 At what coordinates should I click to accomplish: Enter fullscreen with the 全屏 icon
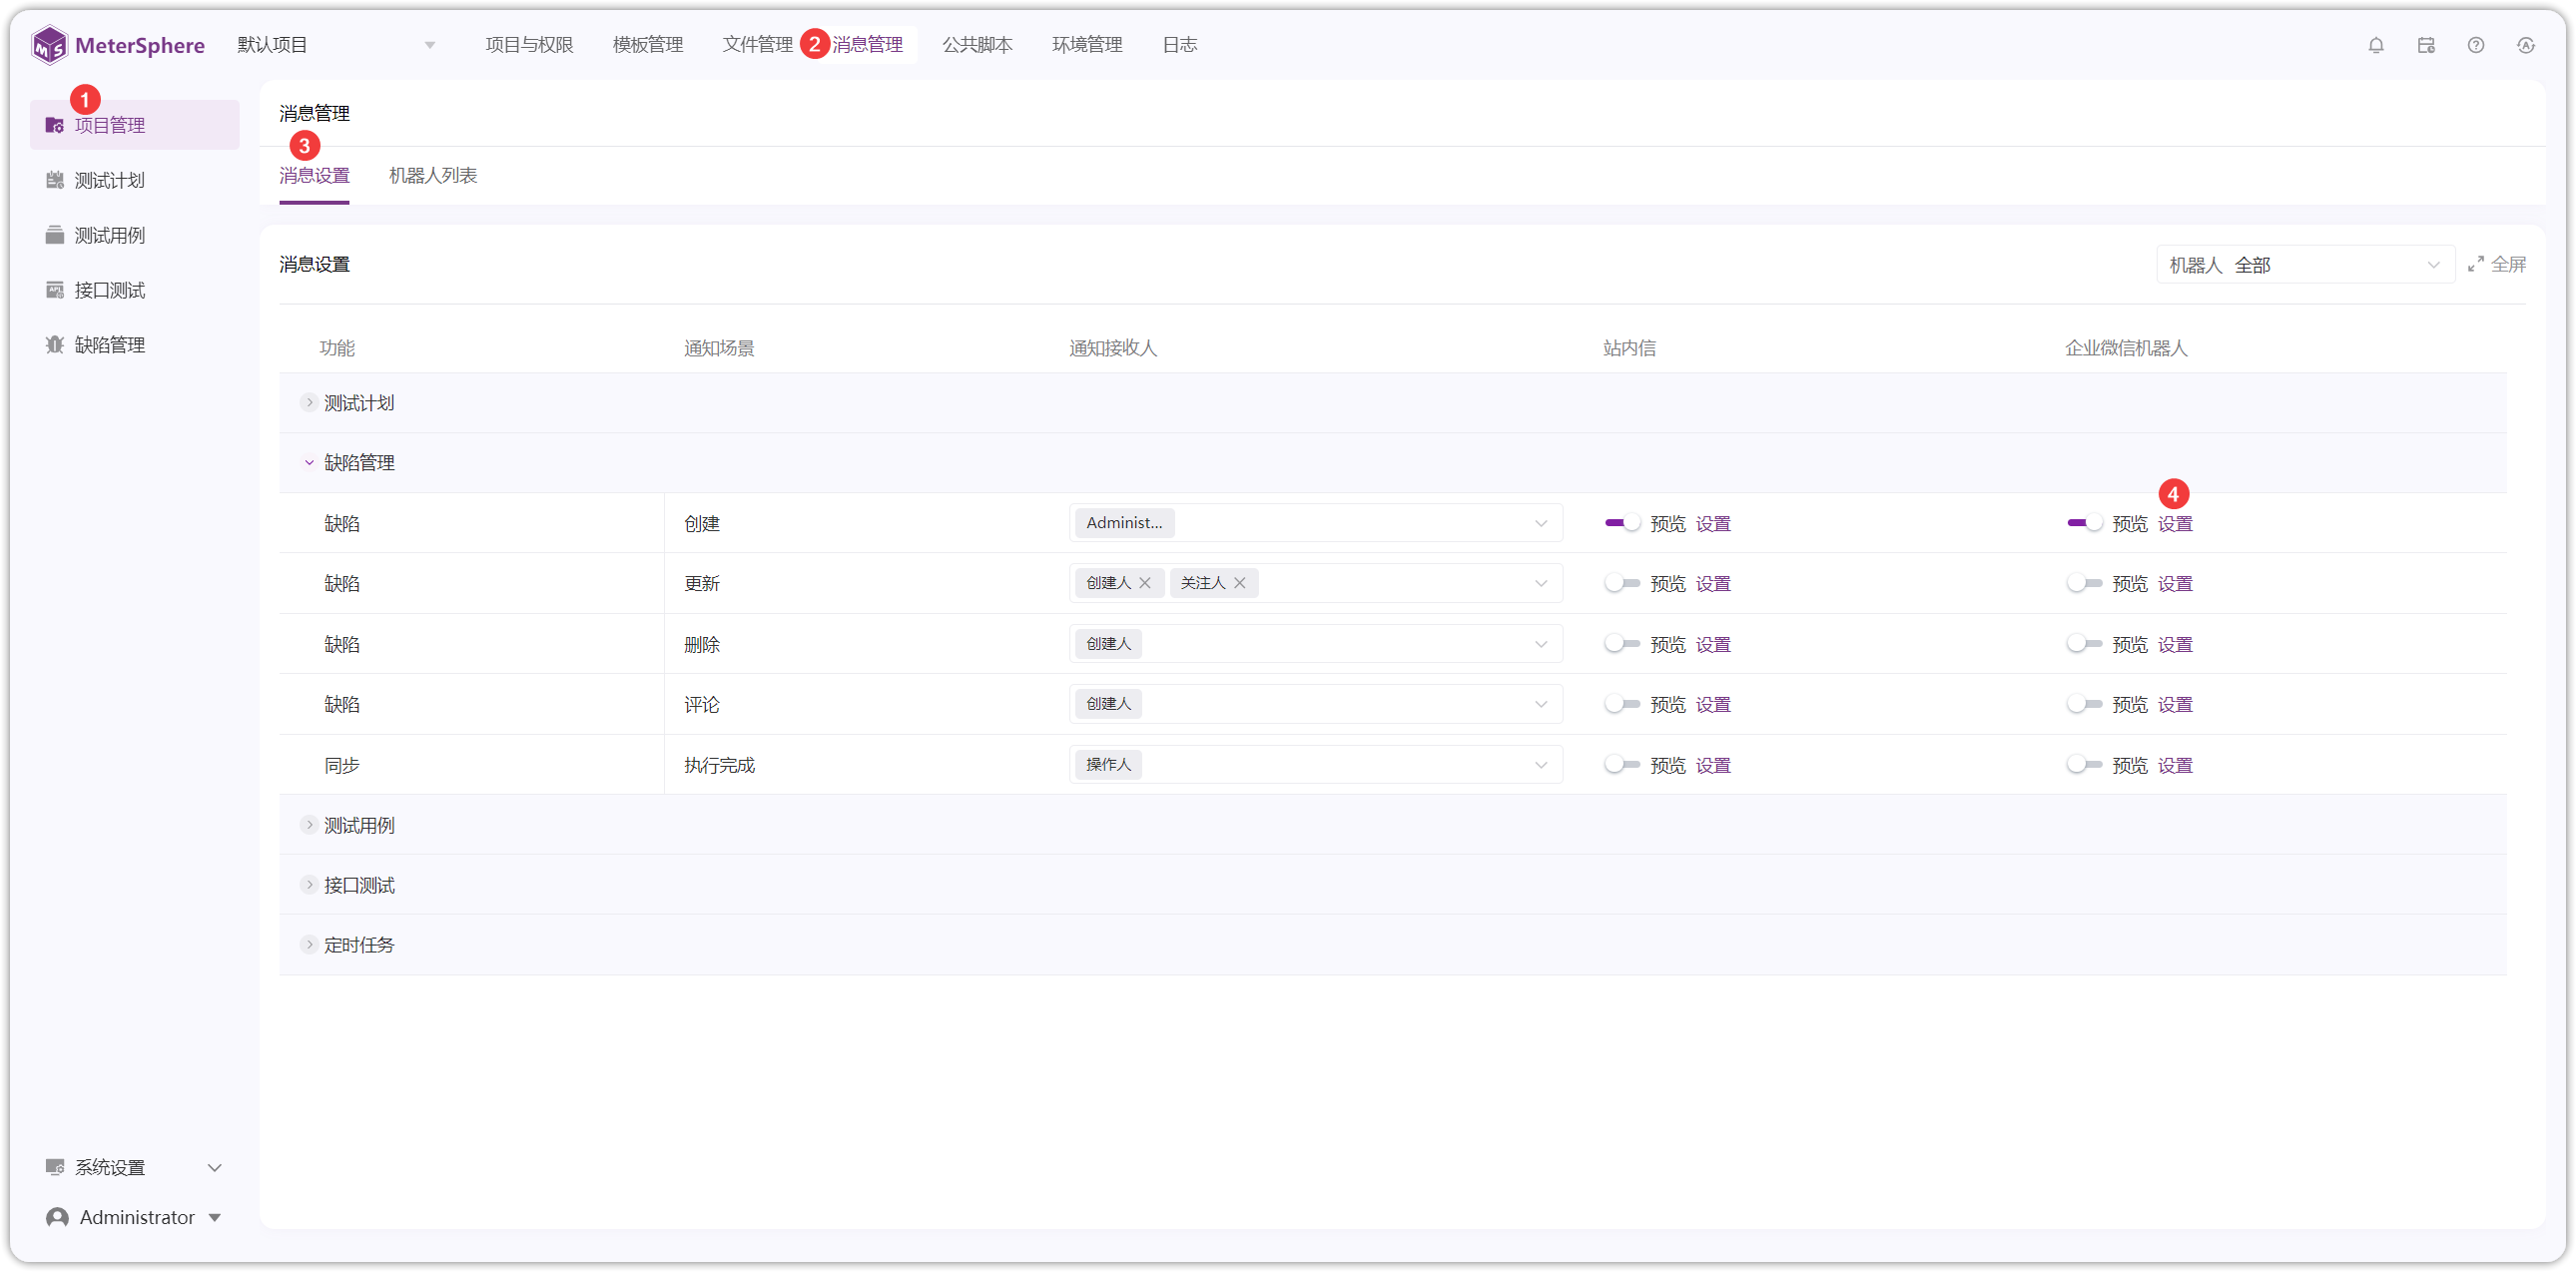click(2476, 264)
